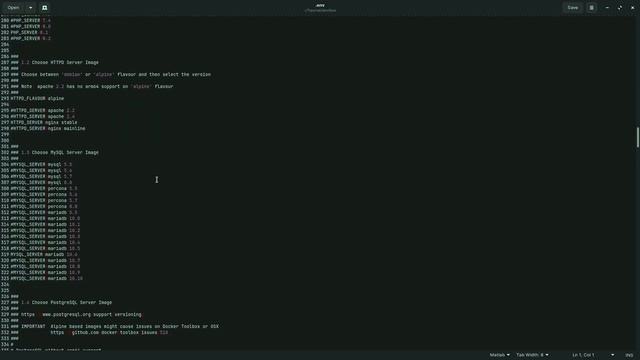Click the HTTPD_SERVER nginx stable line

pyautogui.click(x=44, y=122)
